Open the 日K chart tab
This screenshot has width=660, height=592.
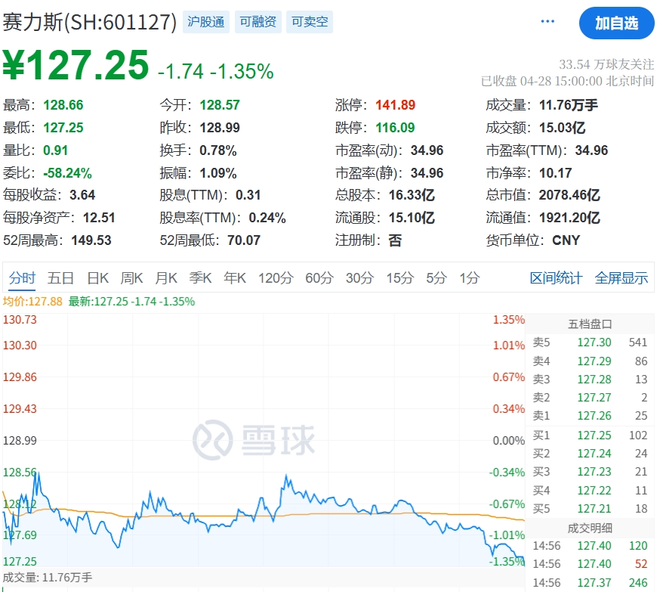pyautogui.click(x=98, y=278)
